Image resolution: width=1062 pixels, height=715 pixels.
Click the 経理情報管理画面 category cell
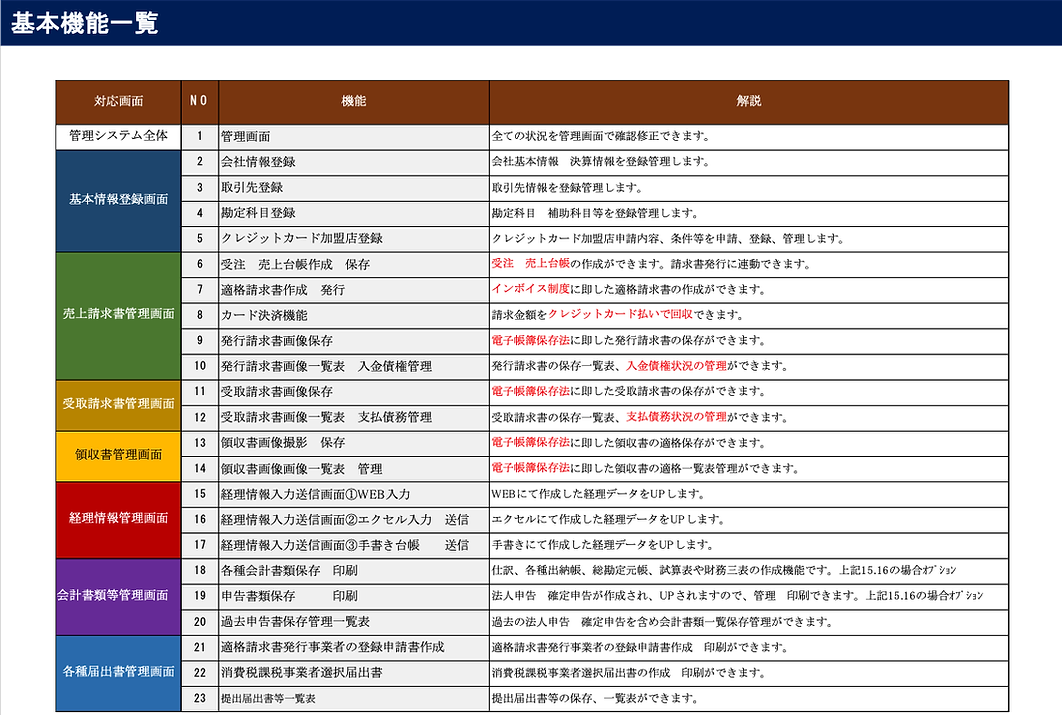pos(119,519)
